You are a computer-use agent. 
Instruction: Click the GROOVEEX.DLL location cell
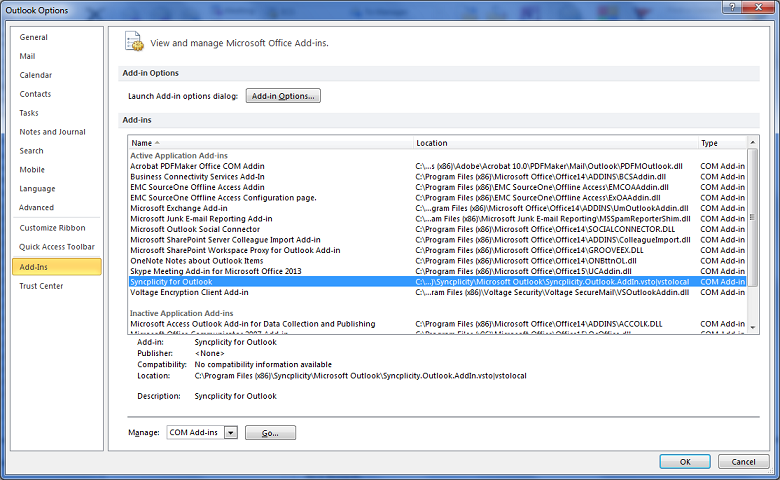point(529,250)
